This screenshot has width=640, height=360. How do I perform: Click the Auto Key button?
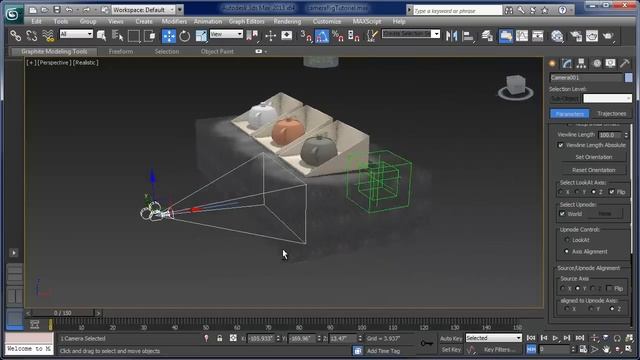coord(451,338)
